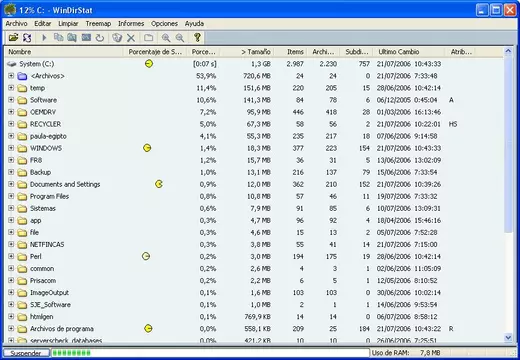Click the 'Uso de RAM' status text

click(x=390, y=353)
